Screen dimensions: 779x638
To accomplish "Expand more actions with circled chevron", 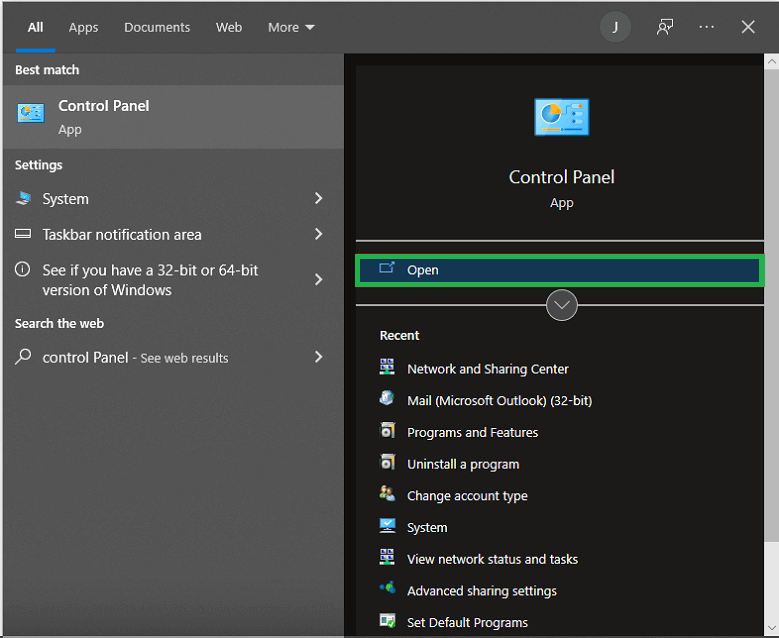I will [x=561, y=305].
